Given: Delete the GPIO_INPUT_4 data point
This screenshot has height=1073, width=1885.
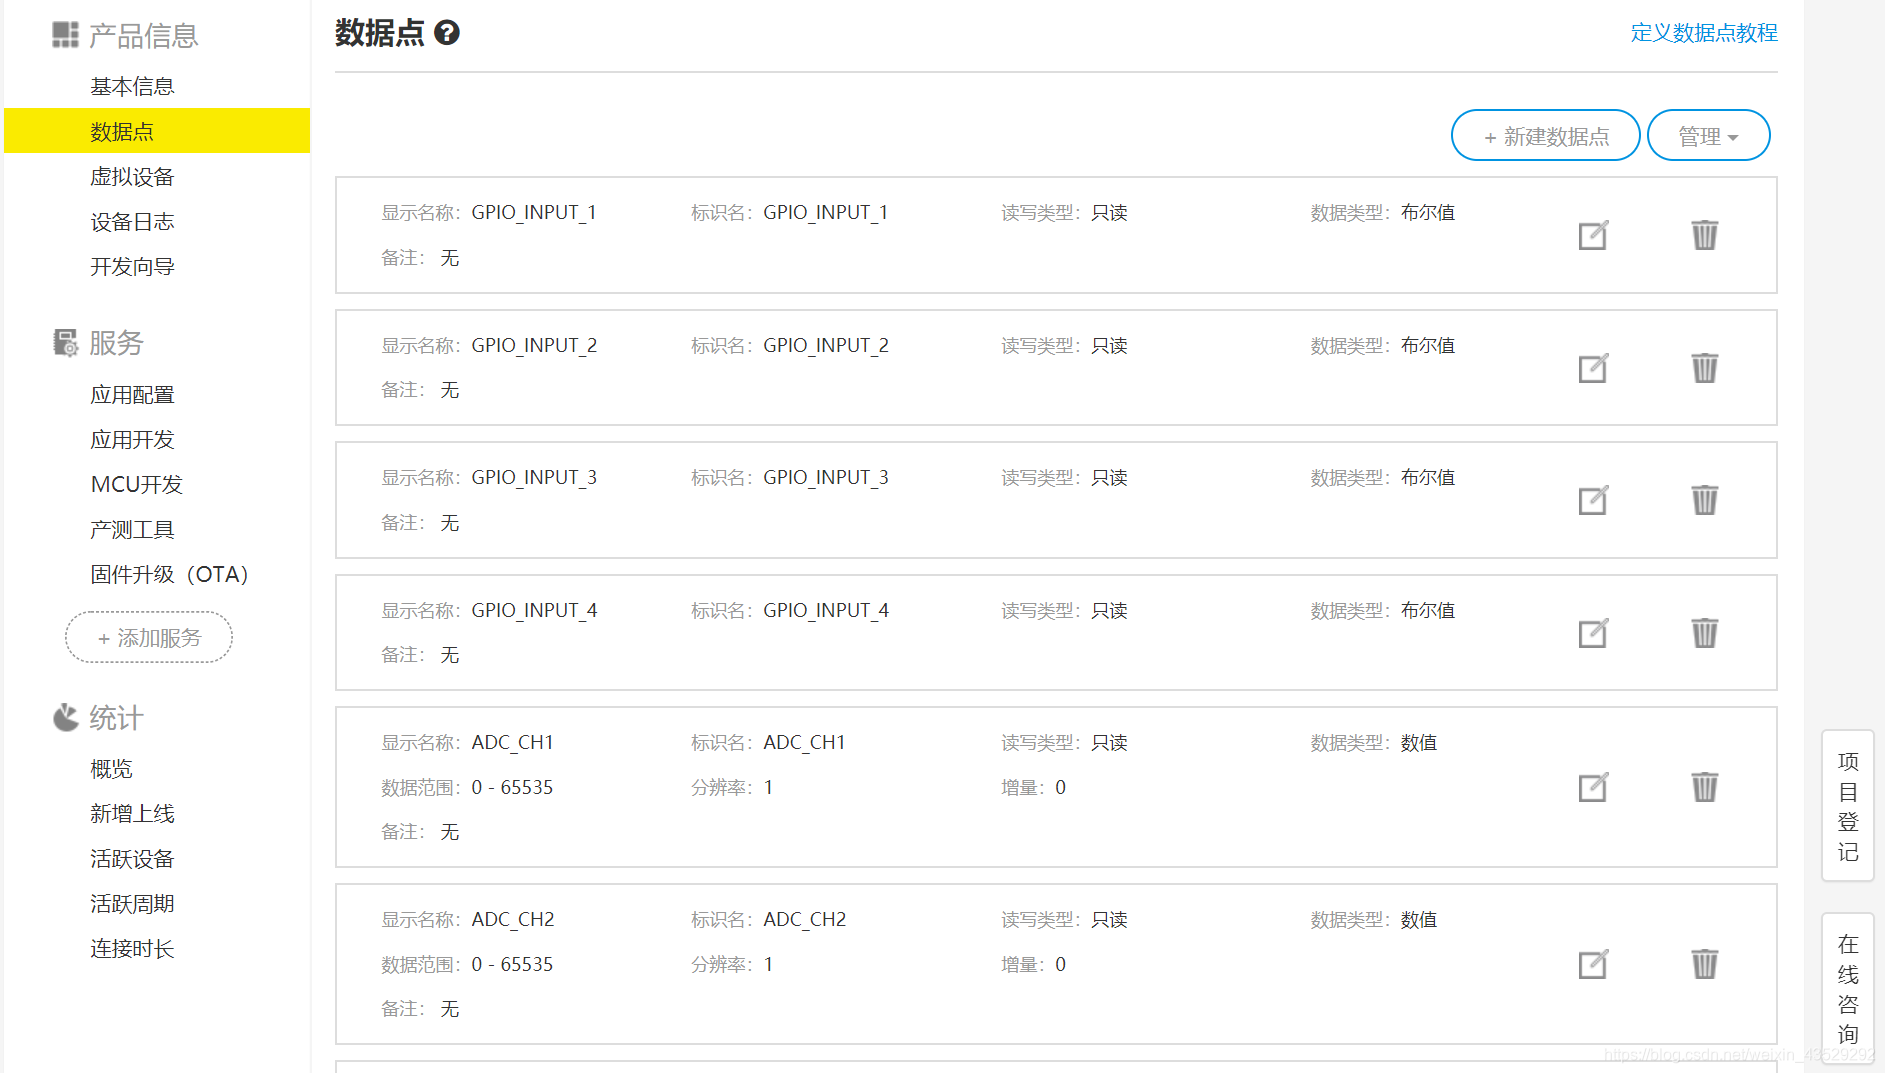Looking at the screenshot, I should (x=1705, y=633).
